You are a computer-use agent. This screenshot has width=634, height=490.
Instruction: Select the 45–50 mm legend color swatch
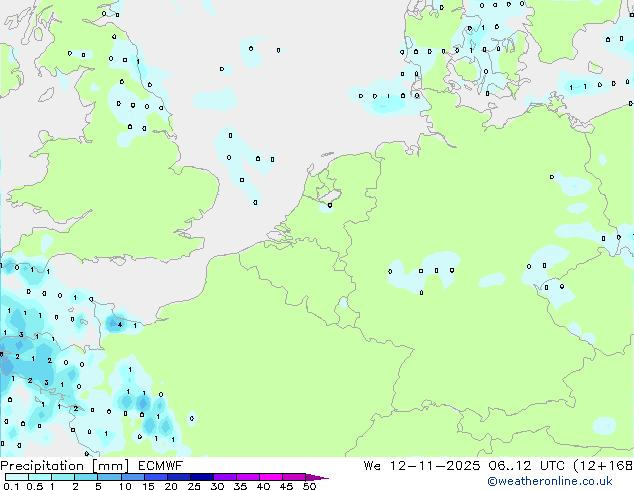pos(294,477)
